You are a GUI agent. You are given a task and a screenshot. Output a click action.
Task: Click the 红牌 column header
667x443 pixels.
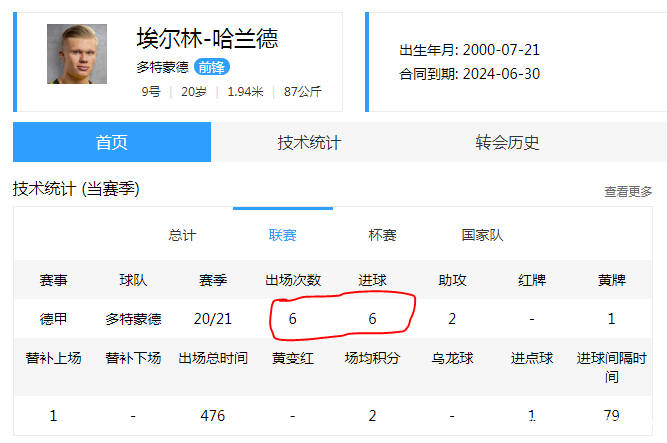(x=532, y=280)
